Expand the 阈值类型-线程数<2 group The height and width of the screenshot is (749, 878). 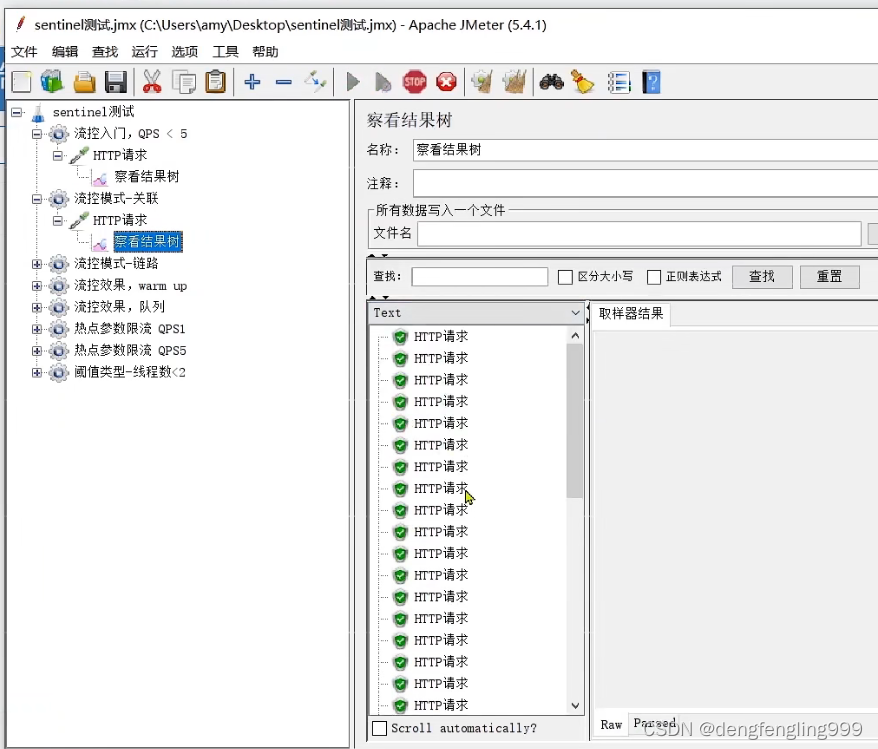(x=37, y=372)
